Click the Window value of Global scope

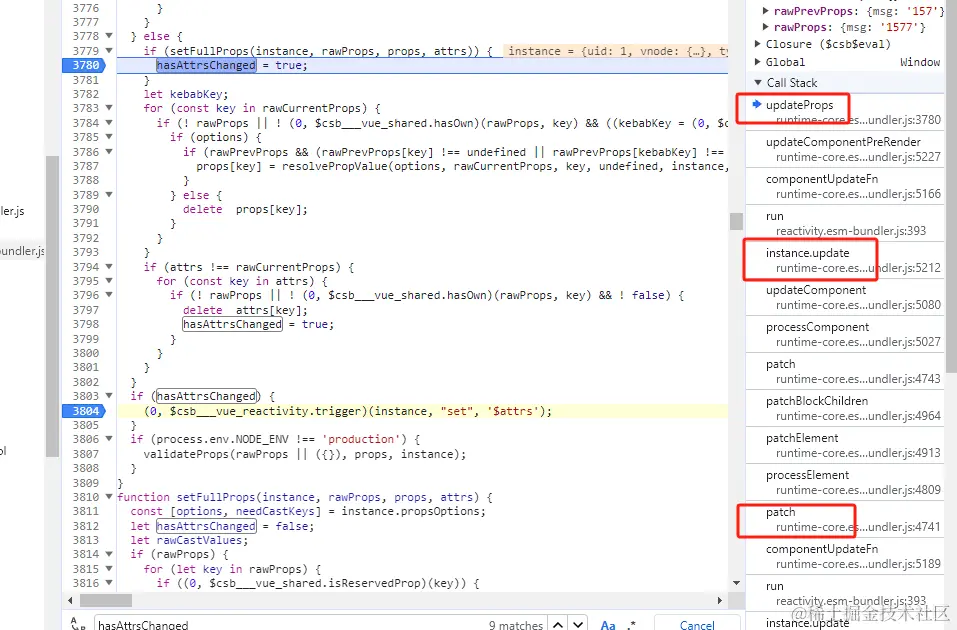tap(920, 62)
